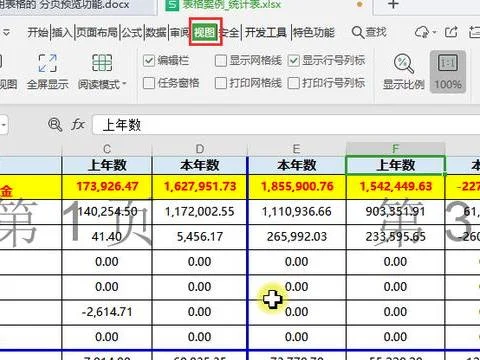Enable the 任务窗格 checkbox

click(x=149, y=83)
